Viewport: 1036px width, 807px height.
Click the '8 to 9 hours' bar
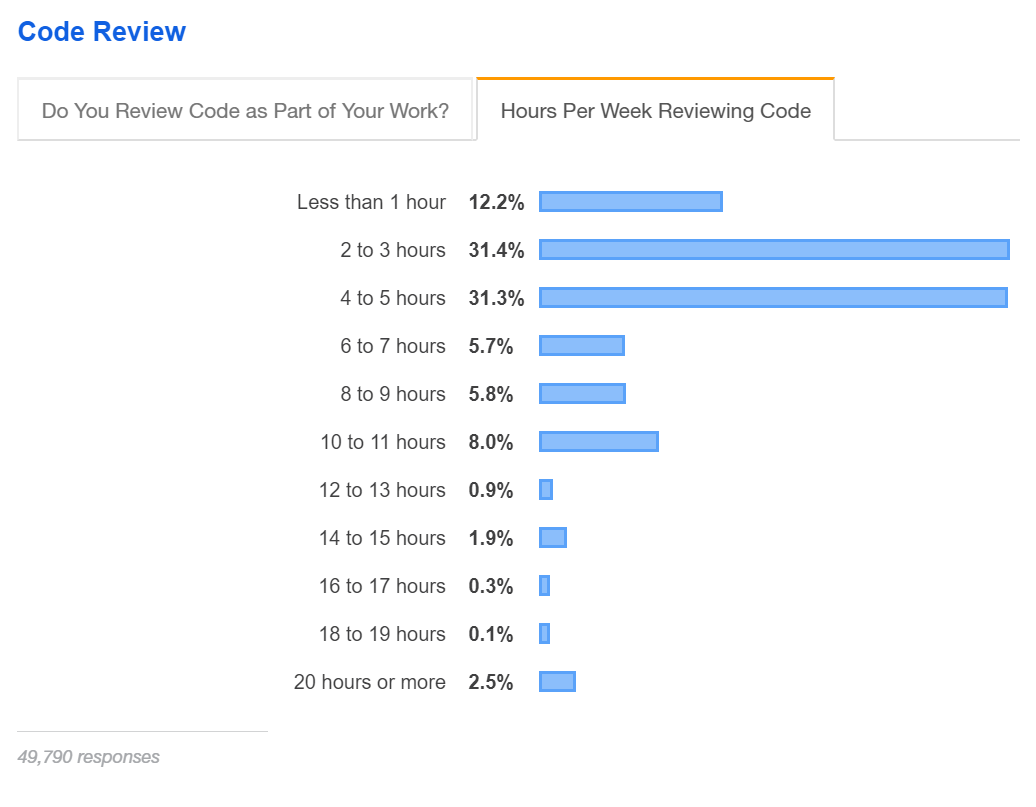tap(582, 394)
